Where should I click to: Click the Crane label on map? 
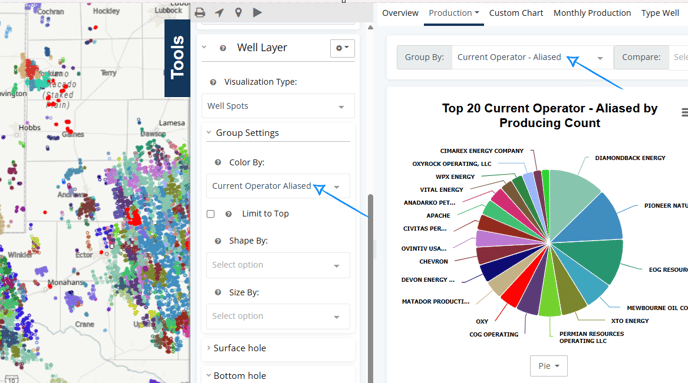(x=84, y=324)
